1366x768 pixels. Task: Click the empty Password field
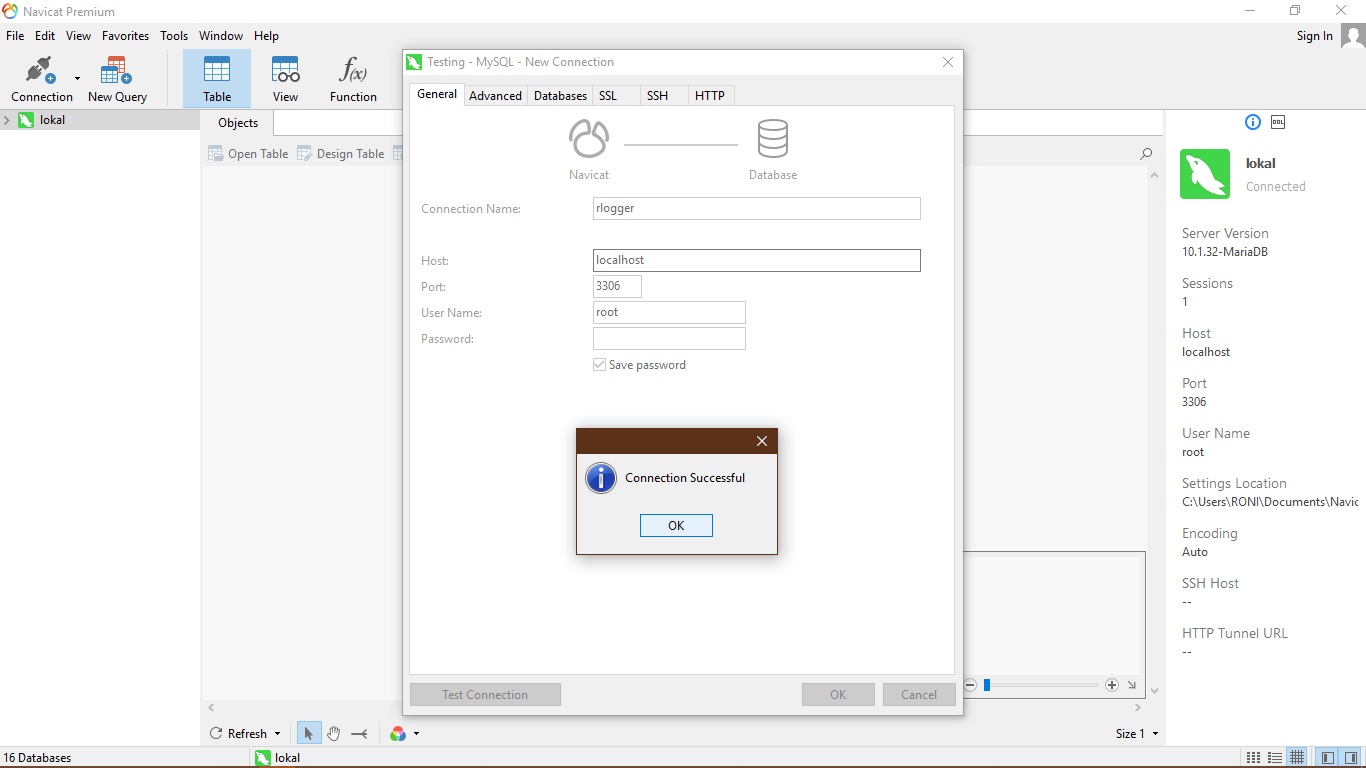coord(669,338)
